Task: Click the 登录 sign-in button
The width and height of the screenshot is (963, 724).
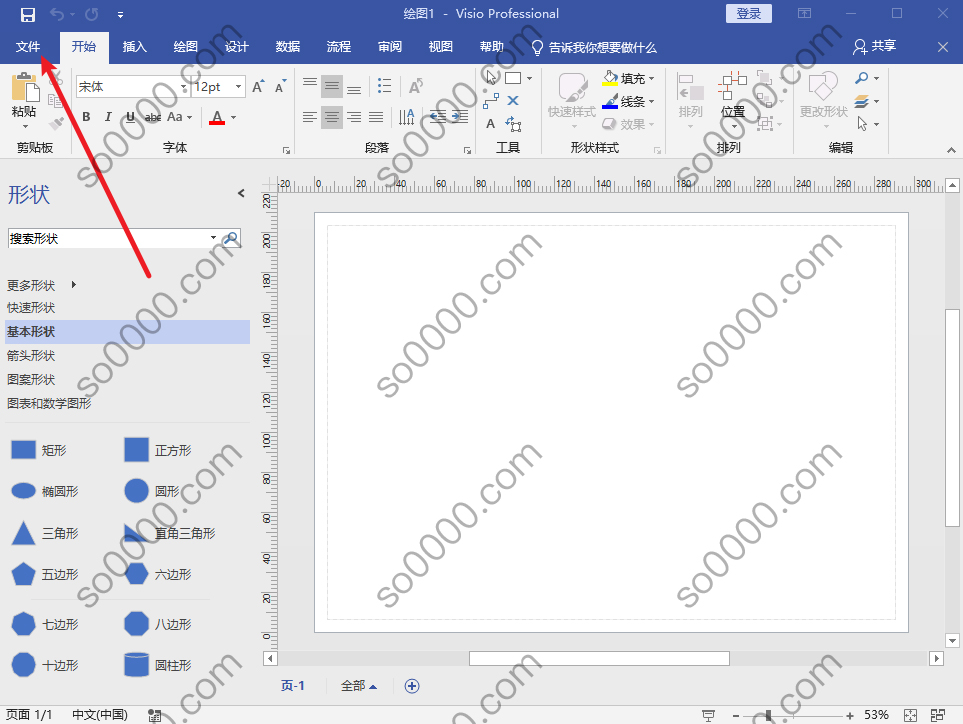Action: pyautogui.click(x=749, y=14)
